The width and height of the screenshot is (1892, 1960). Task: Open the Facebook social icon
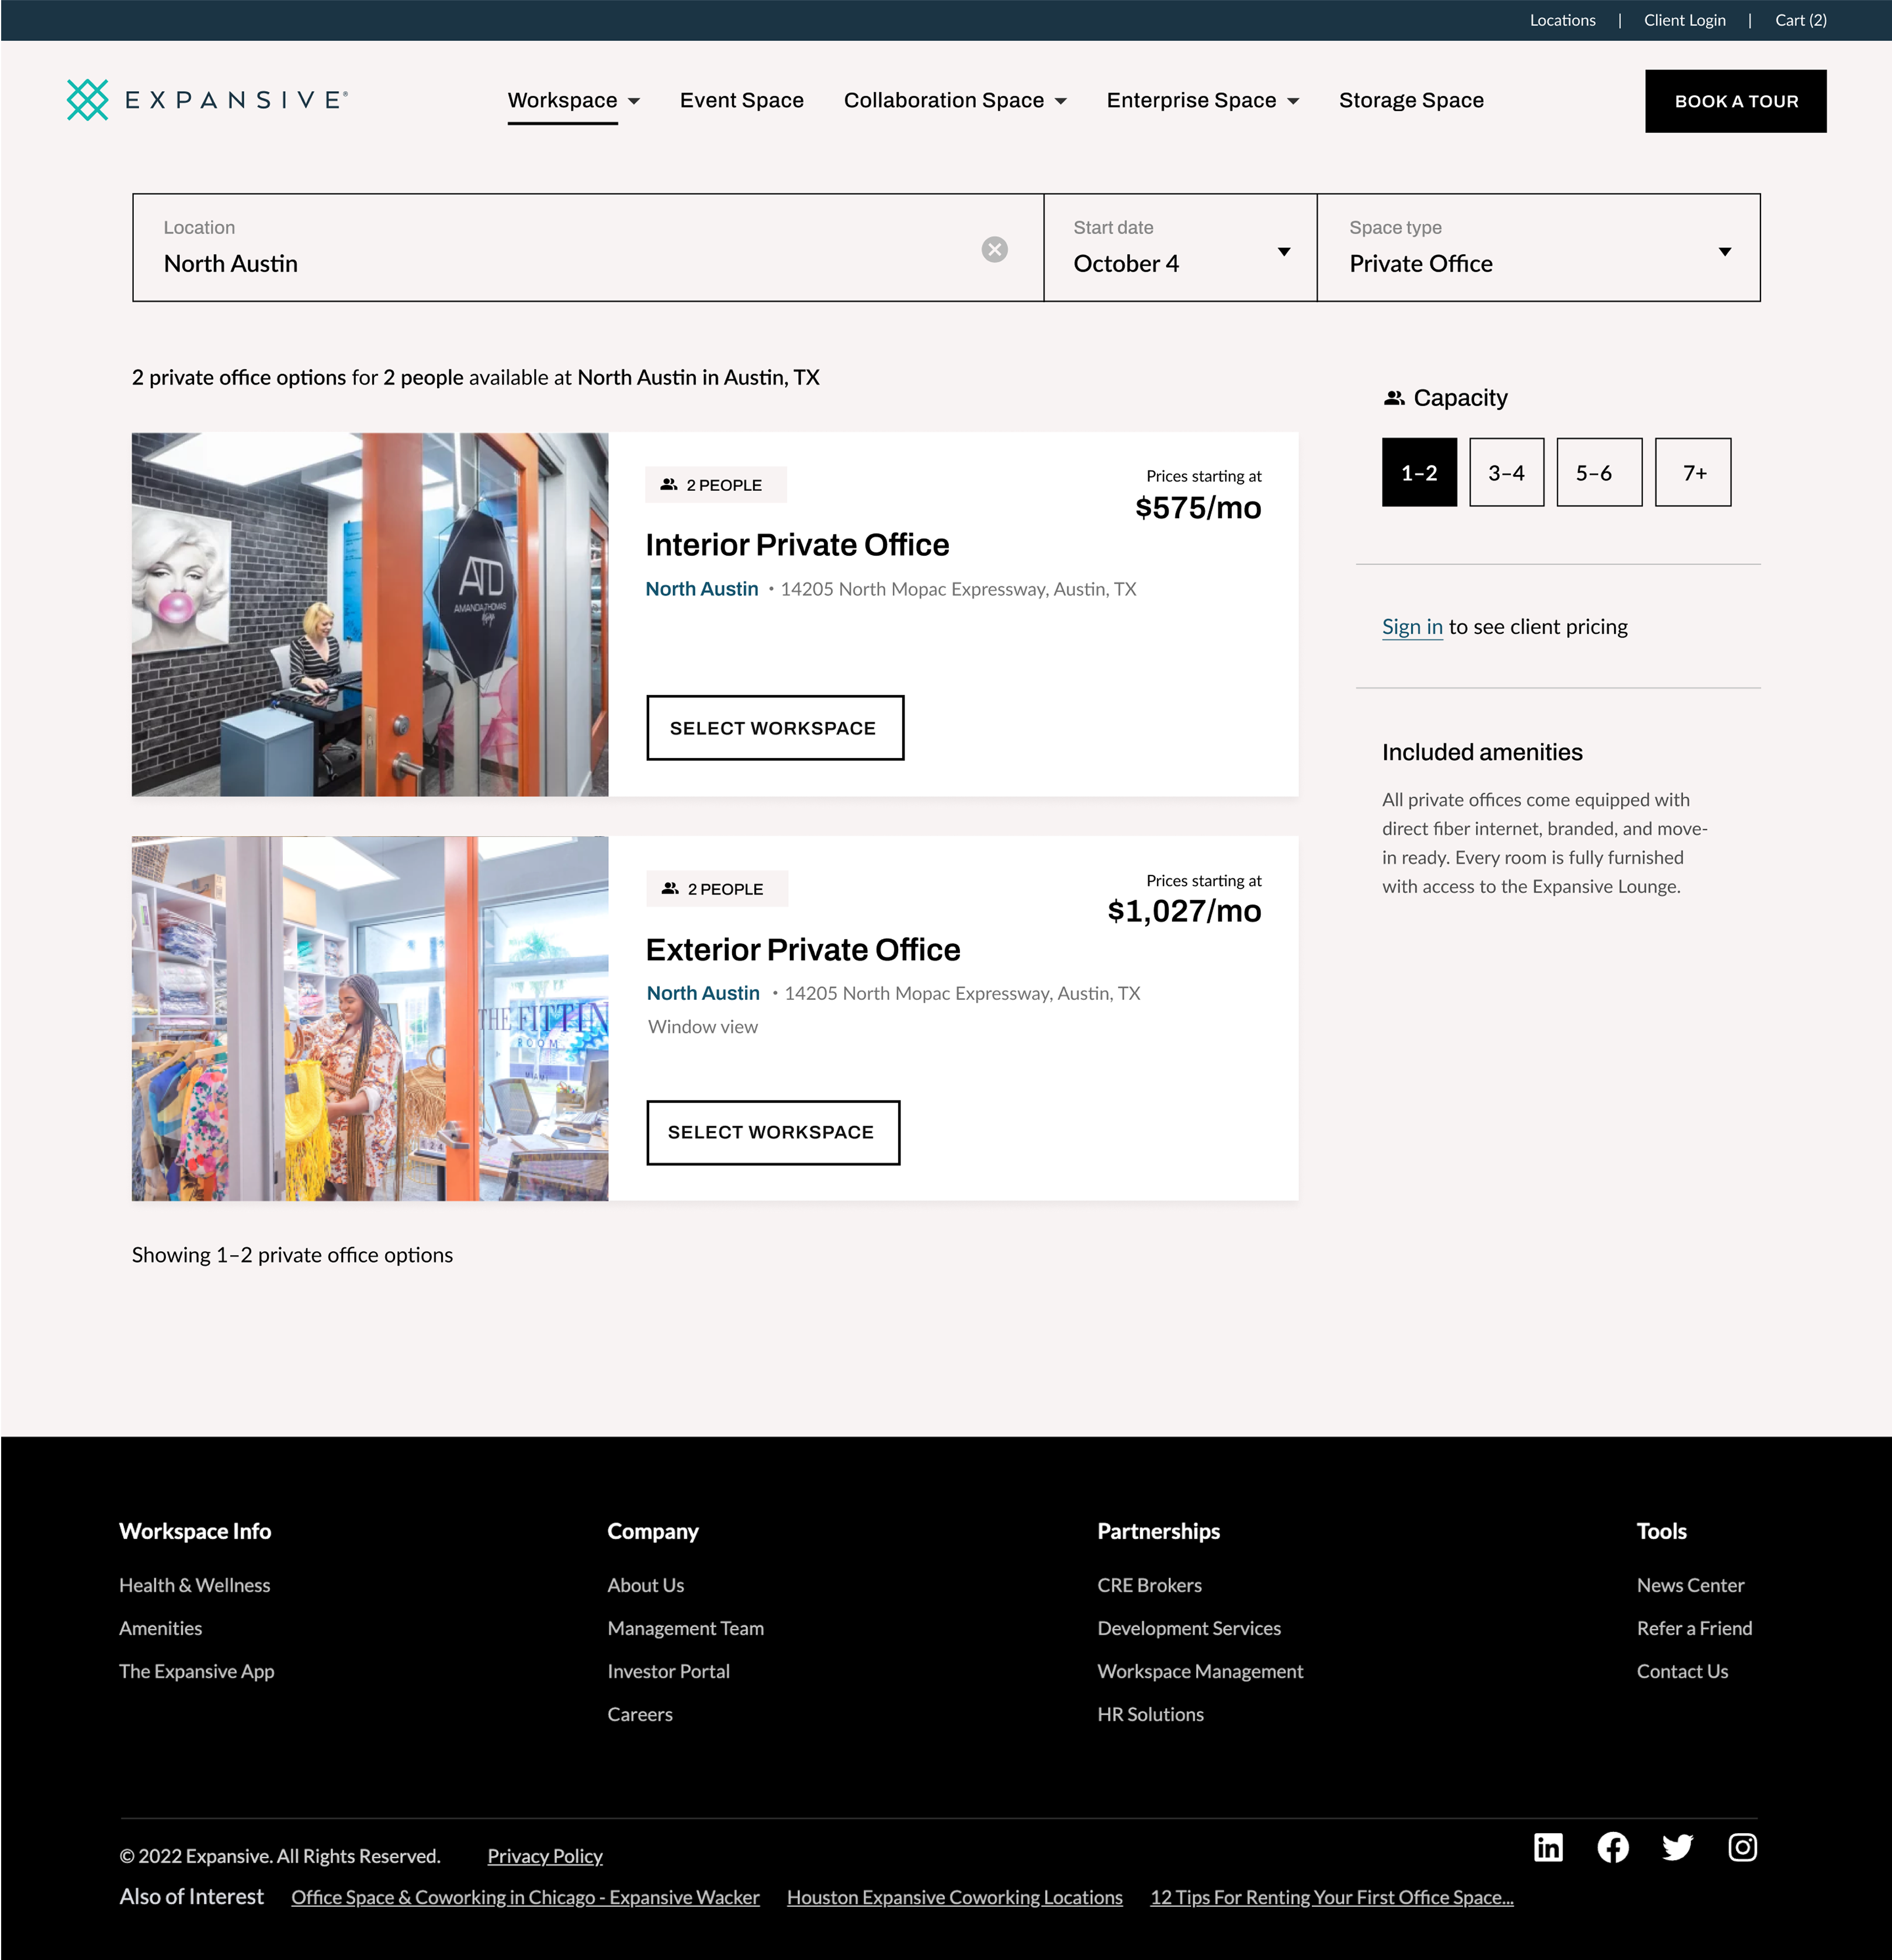(x=1613, y=1847)
